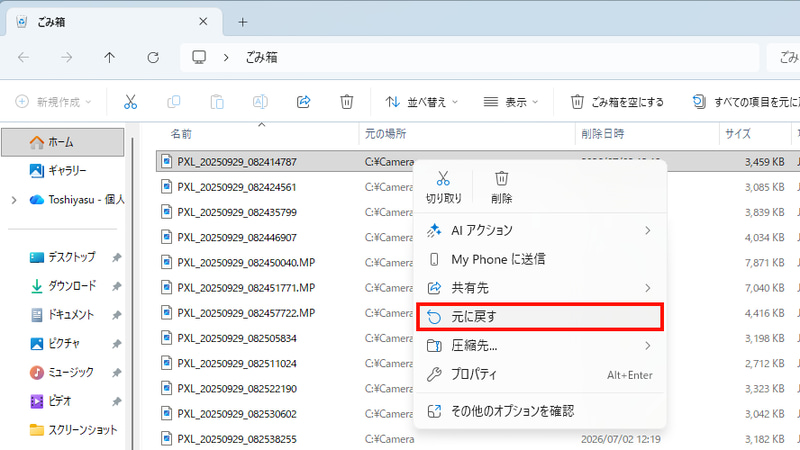This screenshot has height=450, width=800.
Task: Choose 削除 in the context menu
Action: 502,187
